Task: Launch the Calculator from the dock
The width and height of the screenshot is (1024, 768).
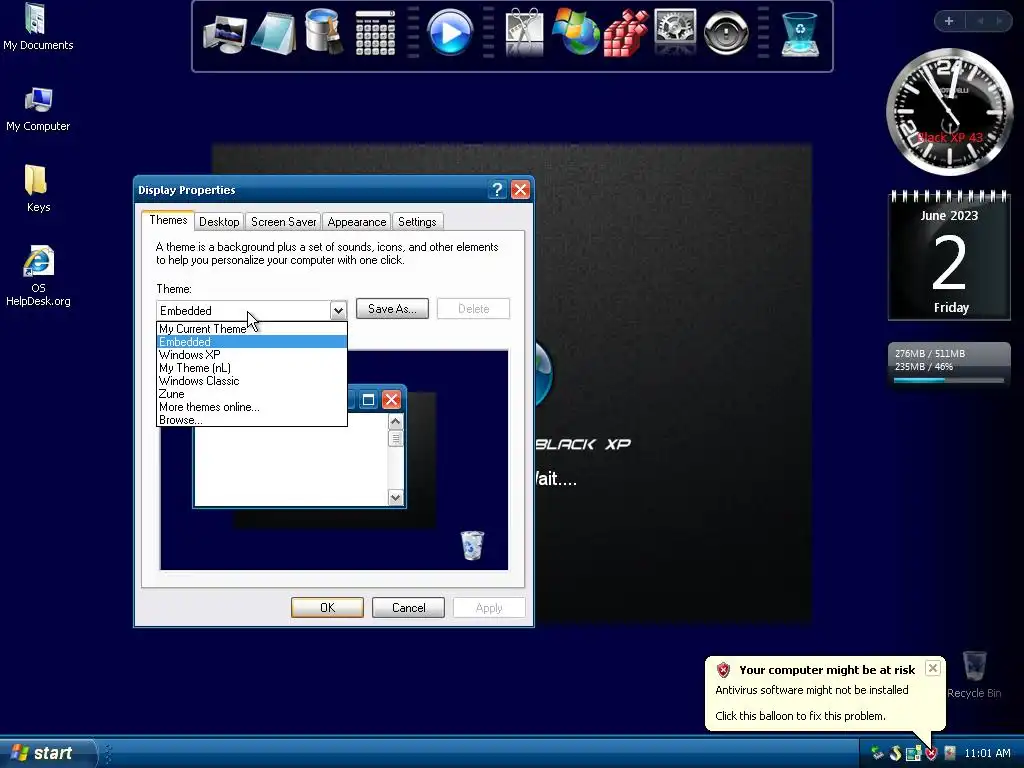Action: pos(376,33)
